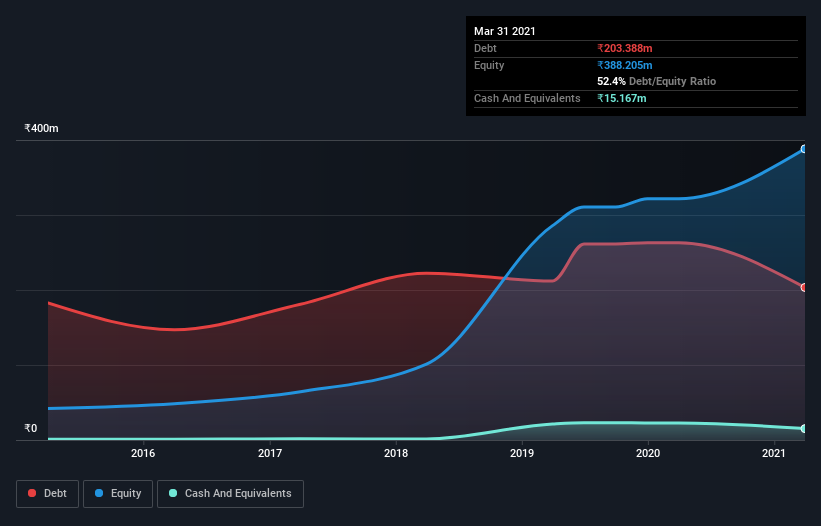
Task: Click the 2019 x-axis label
Action: (x=522, y=453)
